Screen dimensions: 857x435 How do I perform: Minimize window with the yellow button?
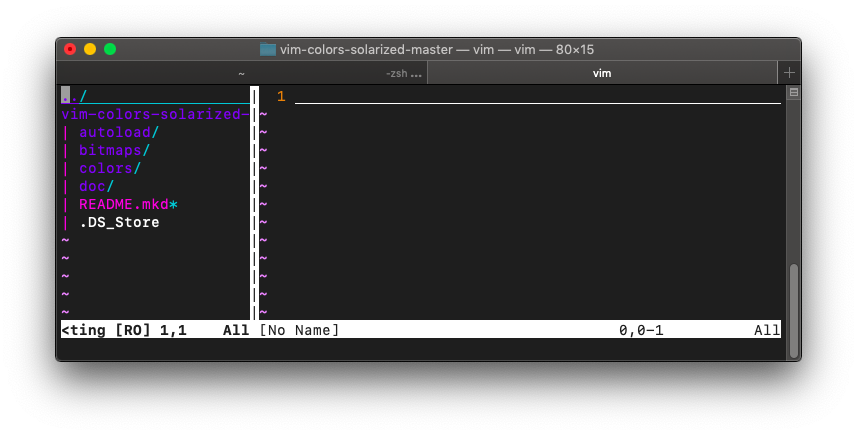point(90,49)
